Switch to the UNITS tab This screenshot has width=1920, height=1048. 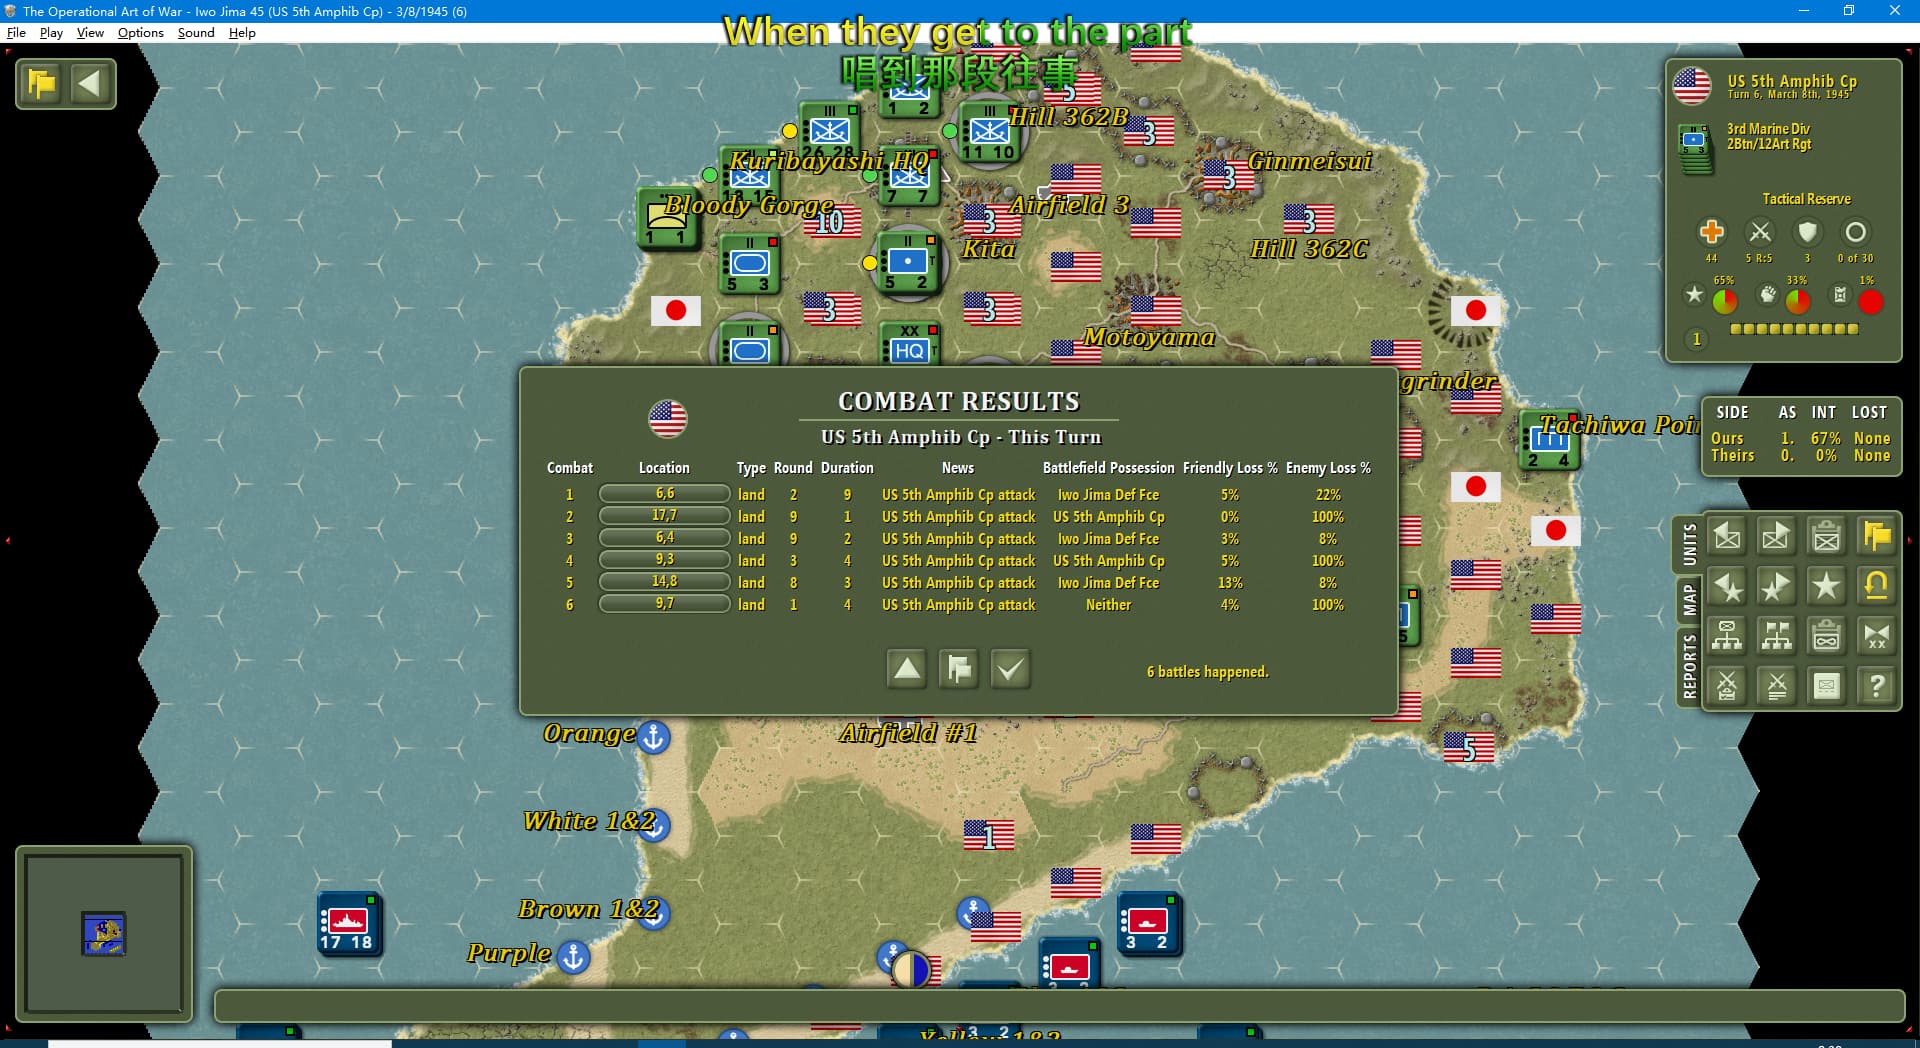(1689, 545)
